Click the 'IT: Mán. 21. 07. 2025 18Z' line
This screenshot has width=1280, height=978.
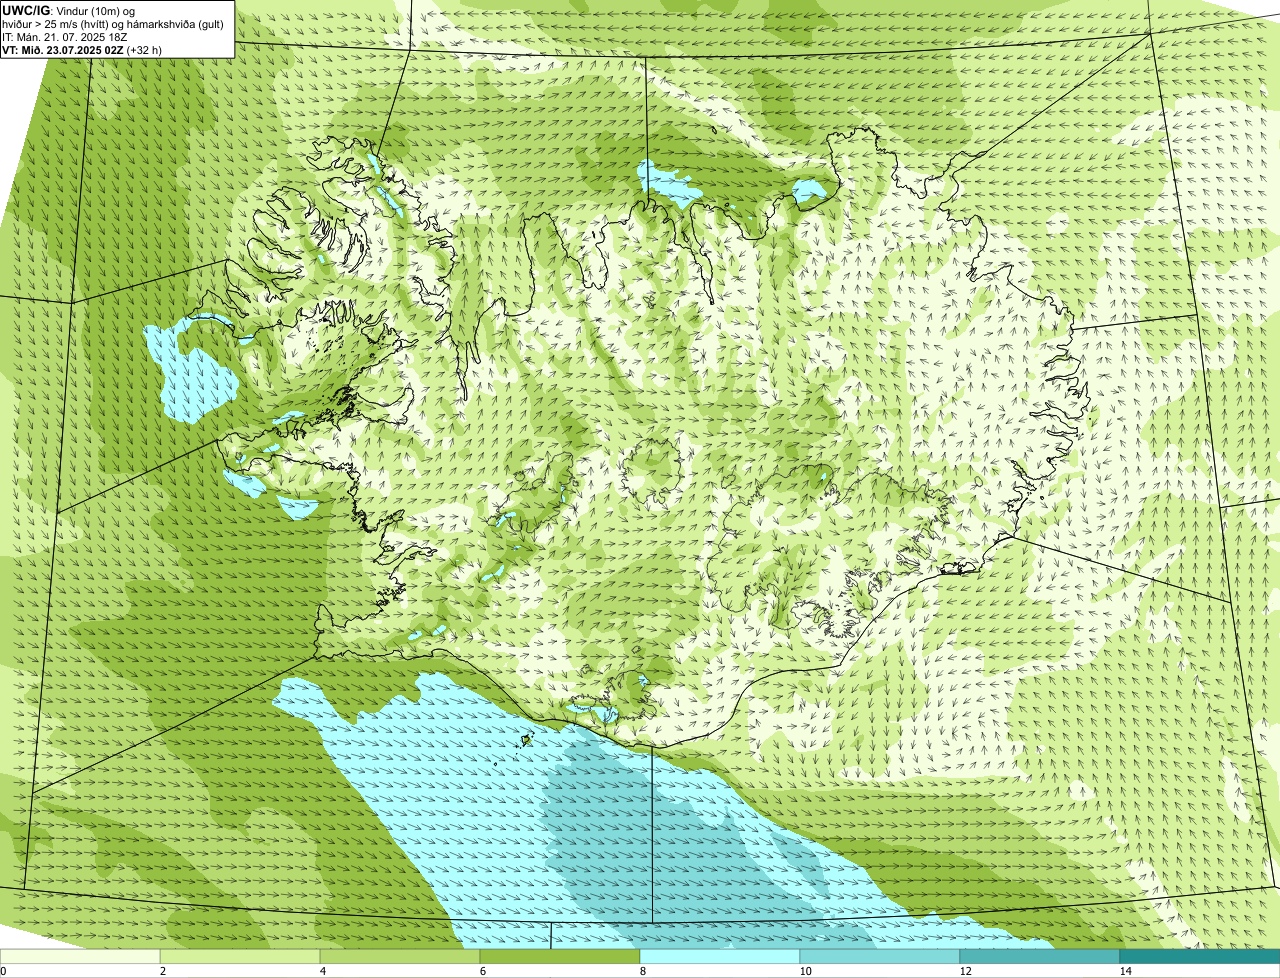point(65,37)
